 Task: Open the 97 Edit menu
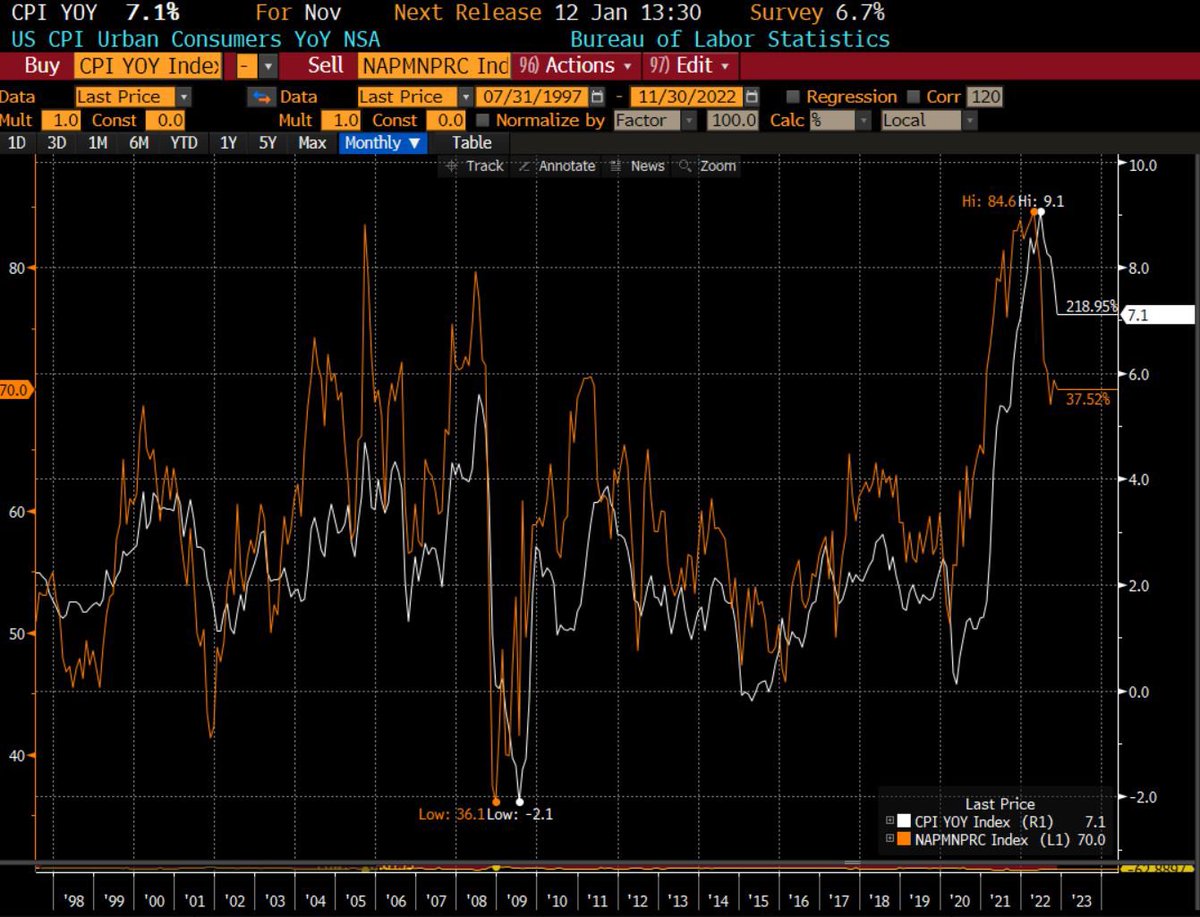coord(691,66)
